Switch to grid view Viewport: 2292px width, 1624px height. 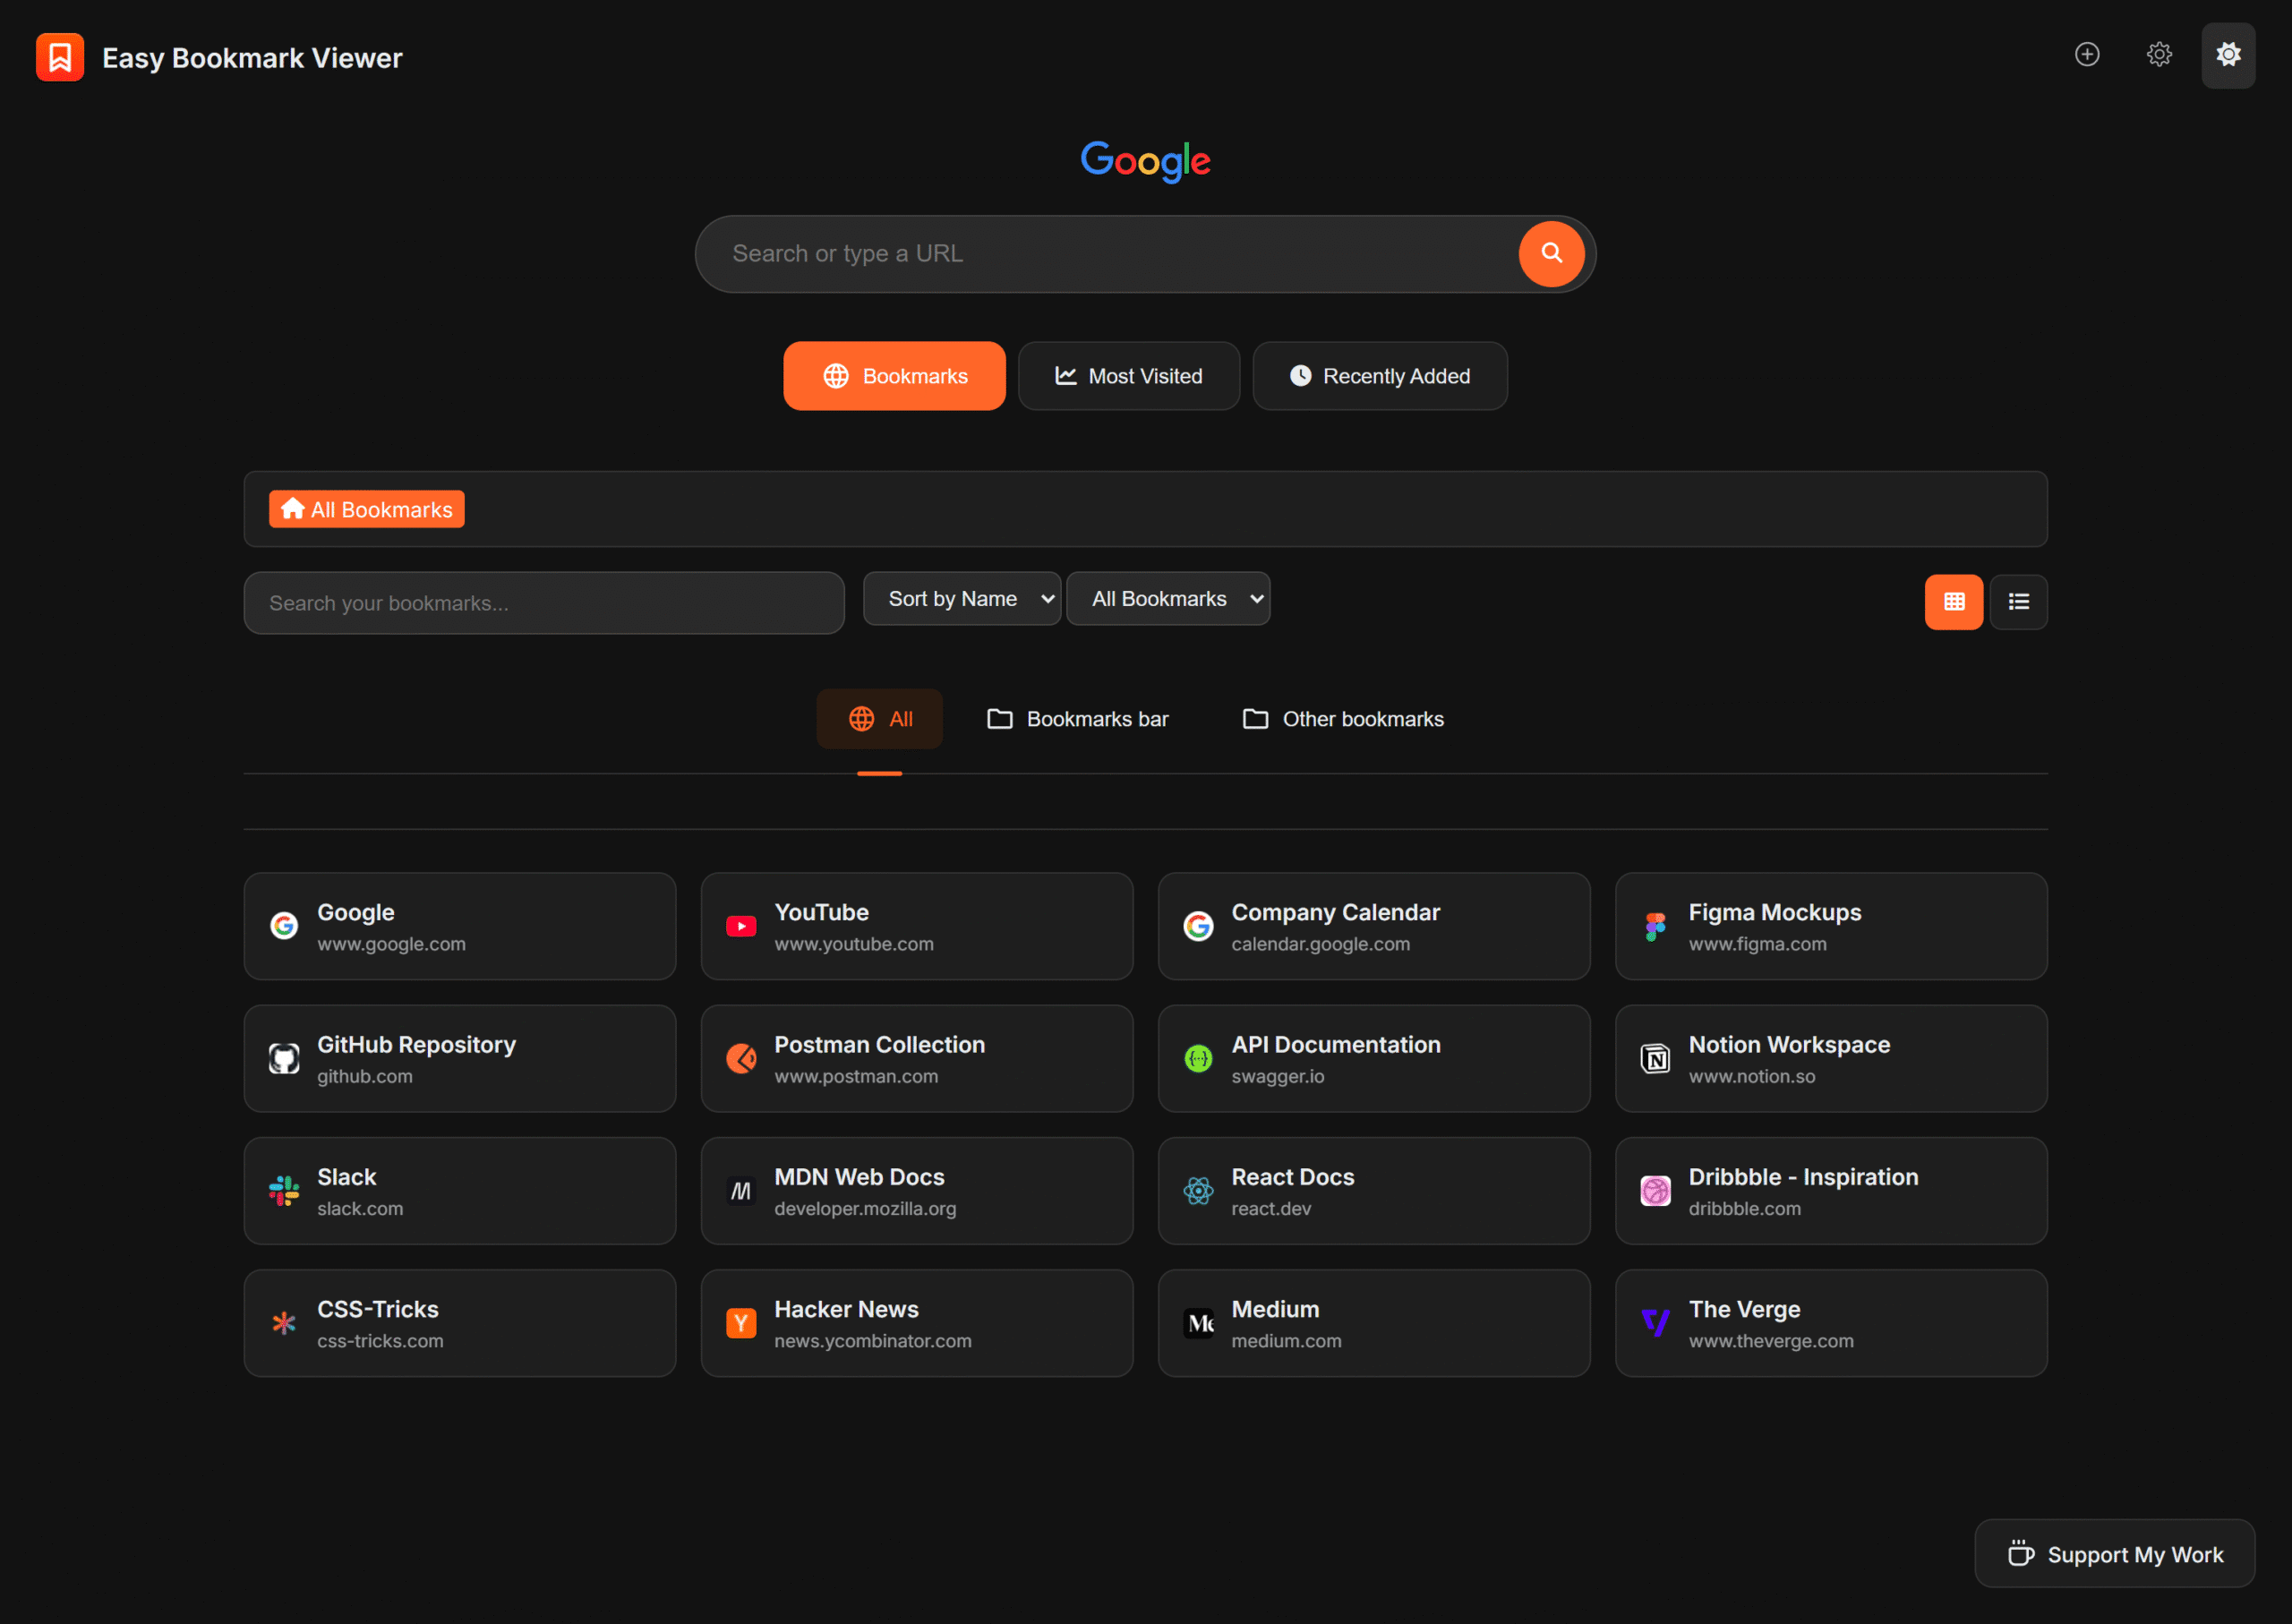point(1954,602)
